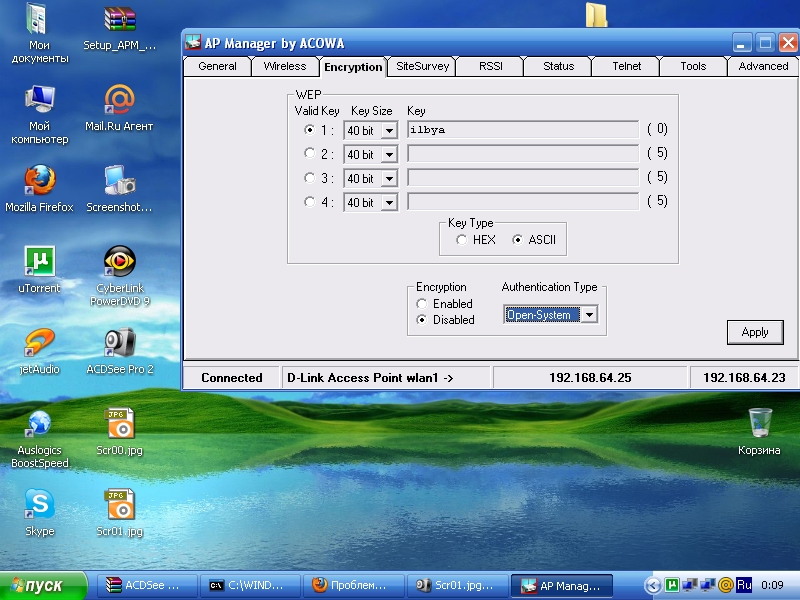Open the Start (пуск) menu

tap(44, 585)
